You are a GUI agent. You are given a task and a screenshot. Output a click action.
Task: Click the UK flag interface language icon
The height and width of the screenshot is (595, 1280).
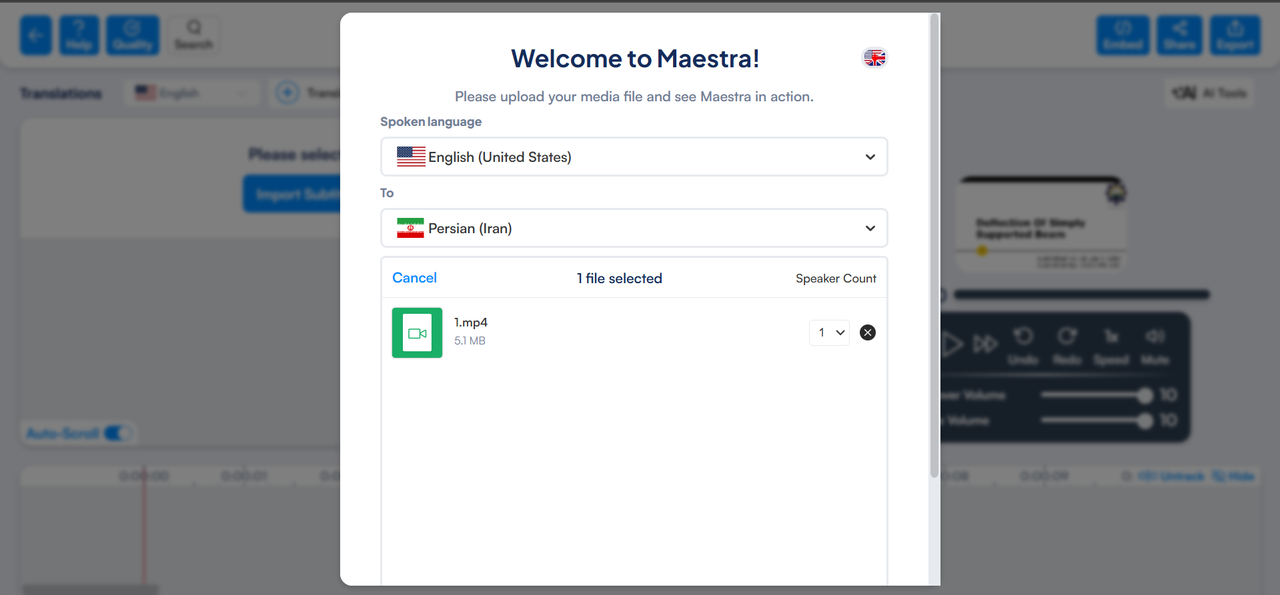[x=875, y=58]
